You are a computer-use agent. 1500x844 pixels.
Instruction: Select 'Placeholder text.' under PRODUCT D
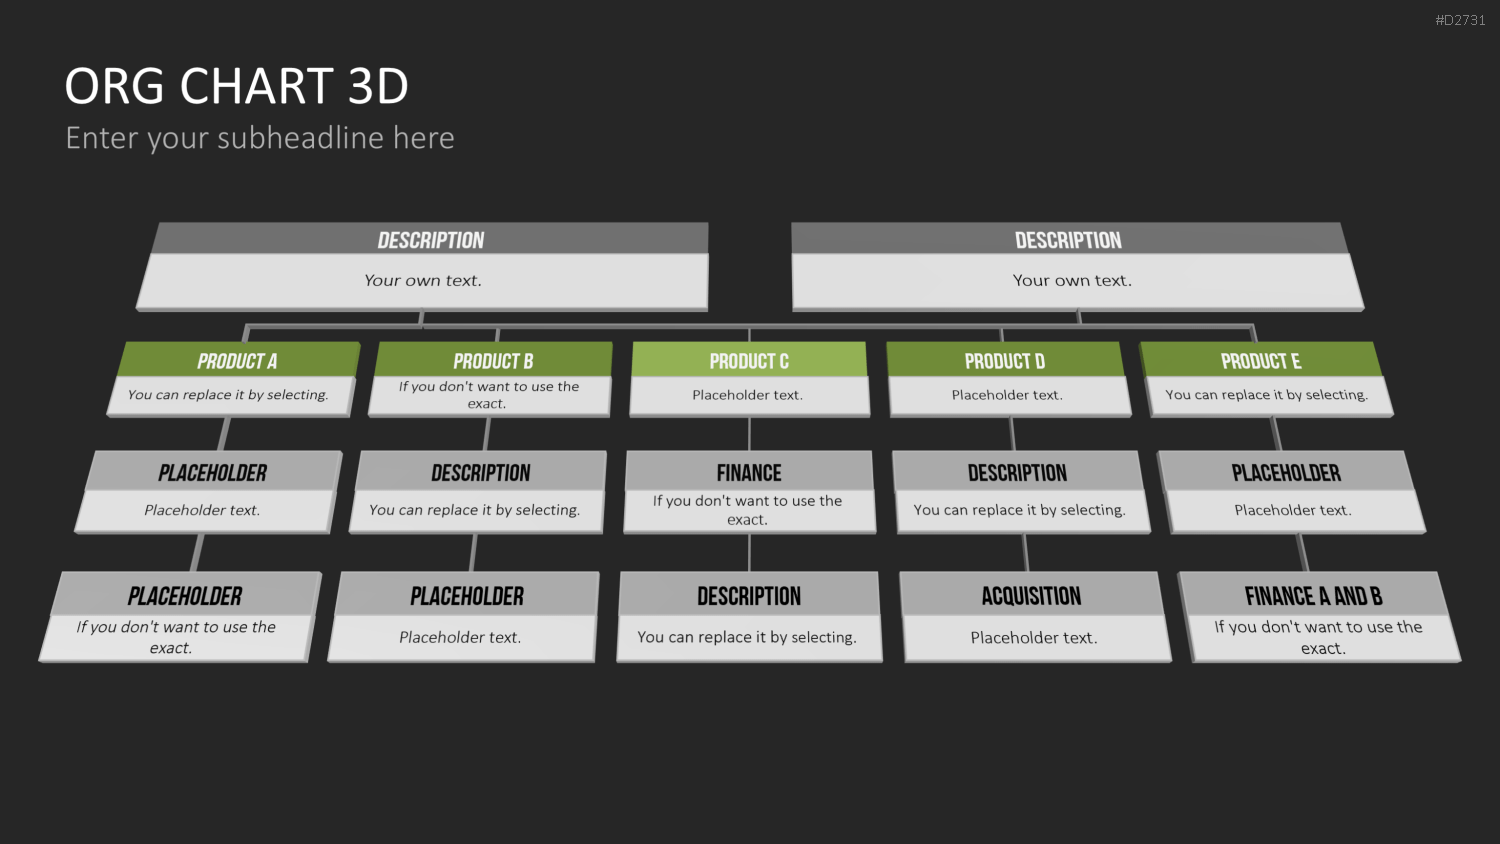1007,395
